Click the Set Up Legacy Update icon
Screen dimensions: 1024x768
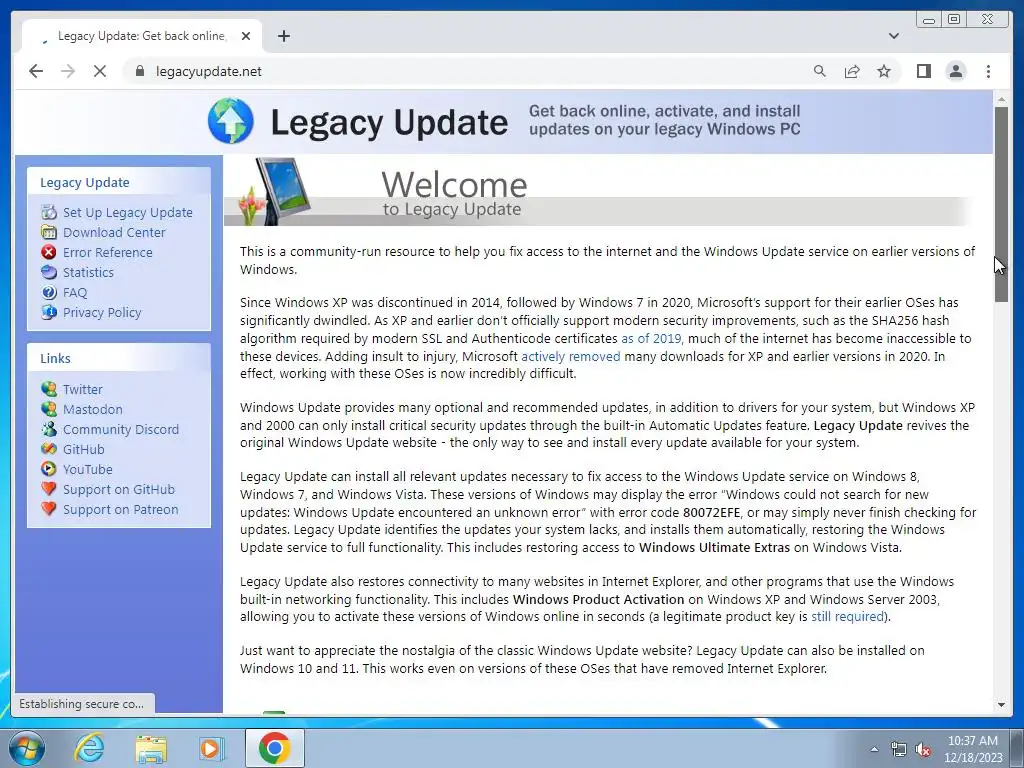coord(49,212)
